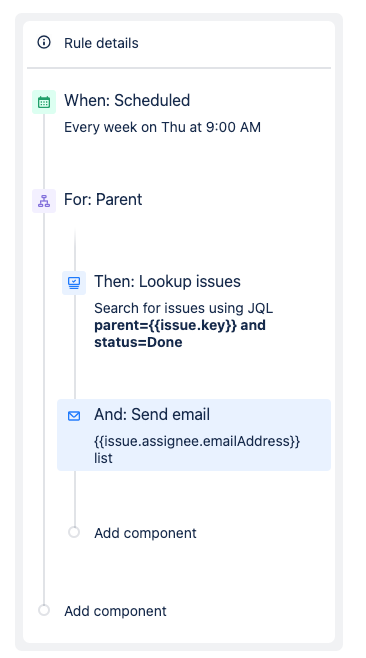Select the bold JQL parent={{issue.key}} query text
Screen dimensions: 366x658
180,325
